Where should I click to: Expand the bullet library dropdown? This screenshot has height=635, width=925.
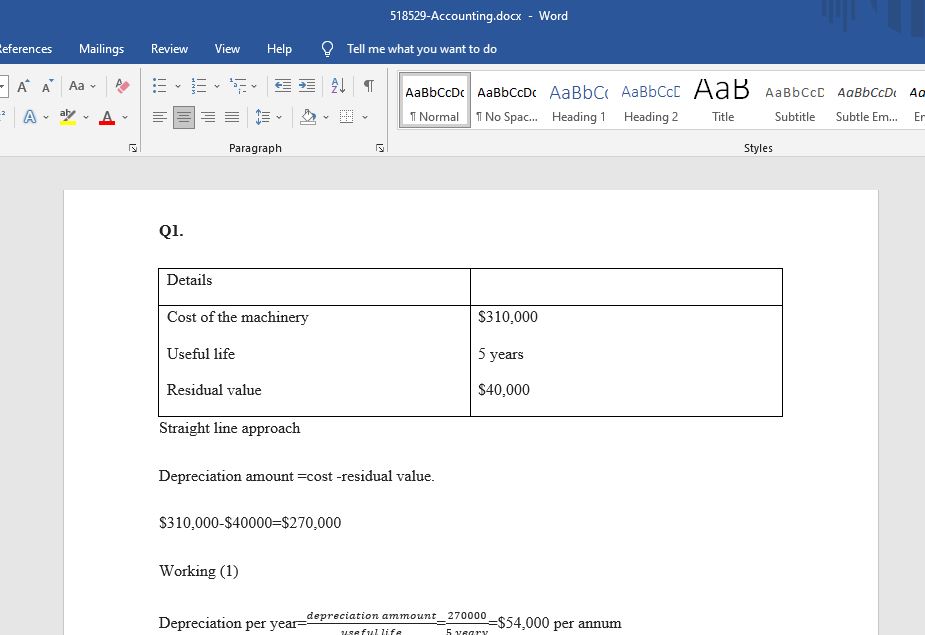[x=178, y=86]
